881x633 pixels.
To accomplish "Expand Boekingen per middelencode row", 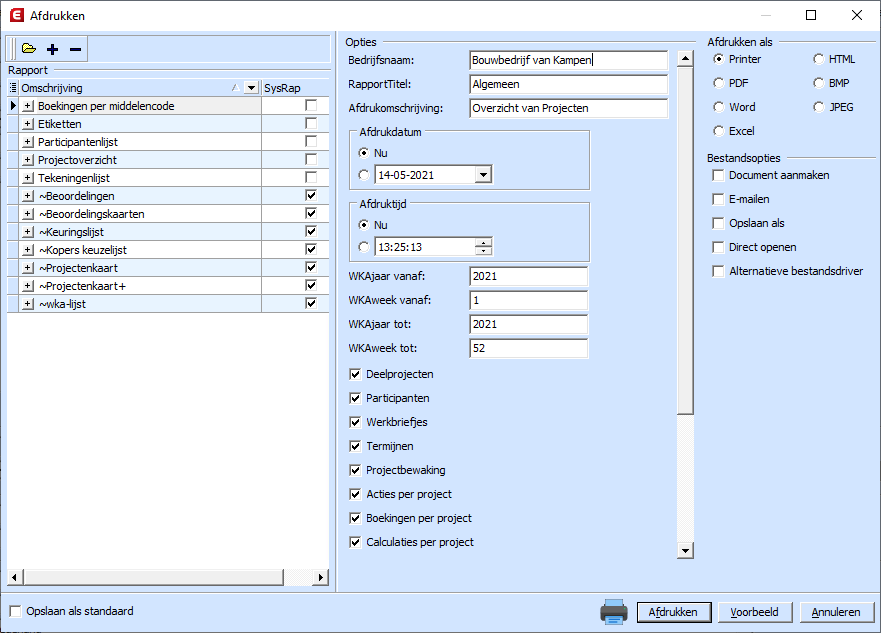I will pyautogui.click(x=28, y=106).
